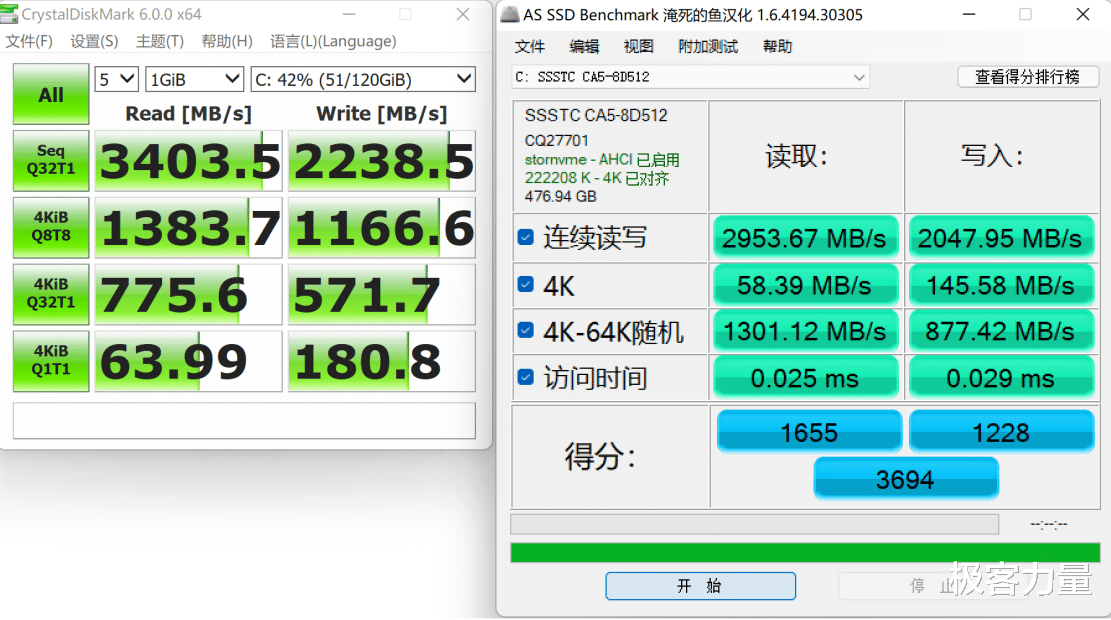Viewport: 1111px width, 620px height.
Task: Click the 0.025 ms read access time
Action: (x=806, y=378)
